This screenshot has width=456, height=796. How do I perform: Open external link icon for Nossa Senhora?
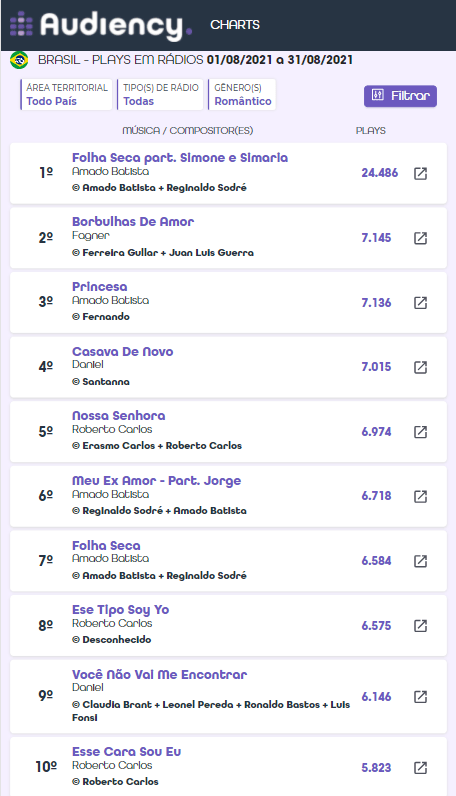point(420,432)
